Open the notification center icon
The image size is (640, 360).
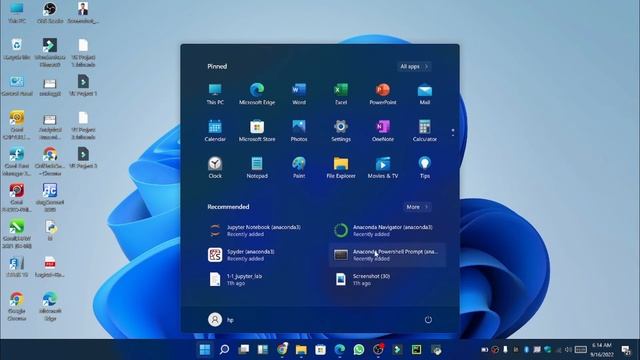pyautogui.click(x=626, y=350)
